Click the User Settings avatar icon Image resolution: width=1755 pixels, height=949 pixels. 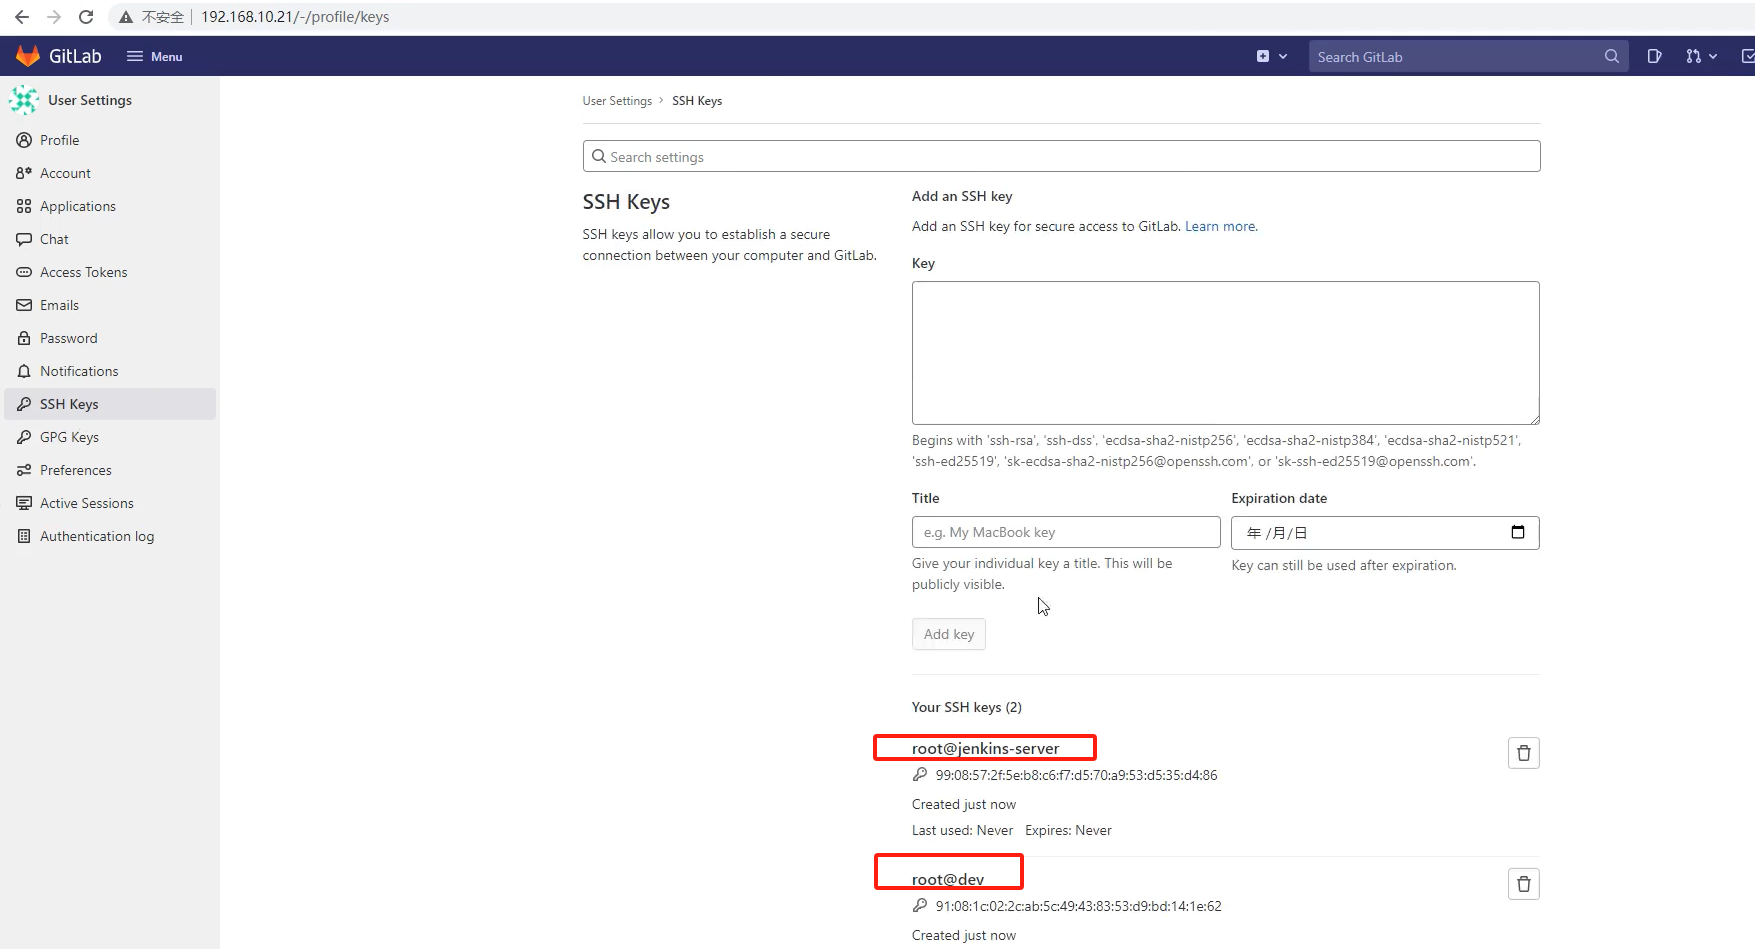pyautogui.click(x=24, y=100)
